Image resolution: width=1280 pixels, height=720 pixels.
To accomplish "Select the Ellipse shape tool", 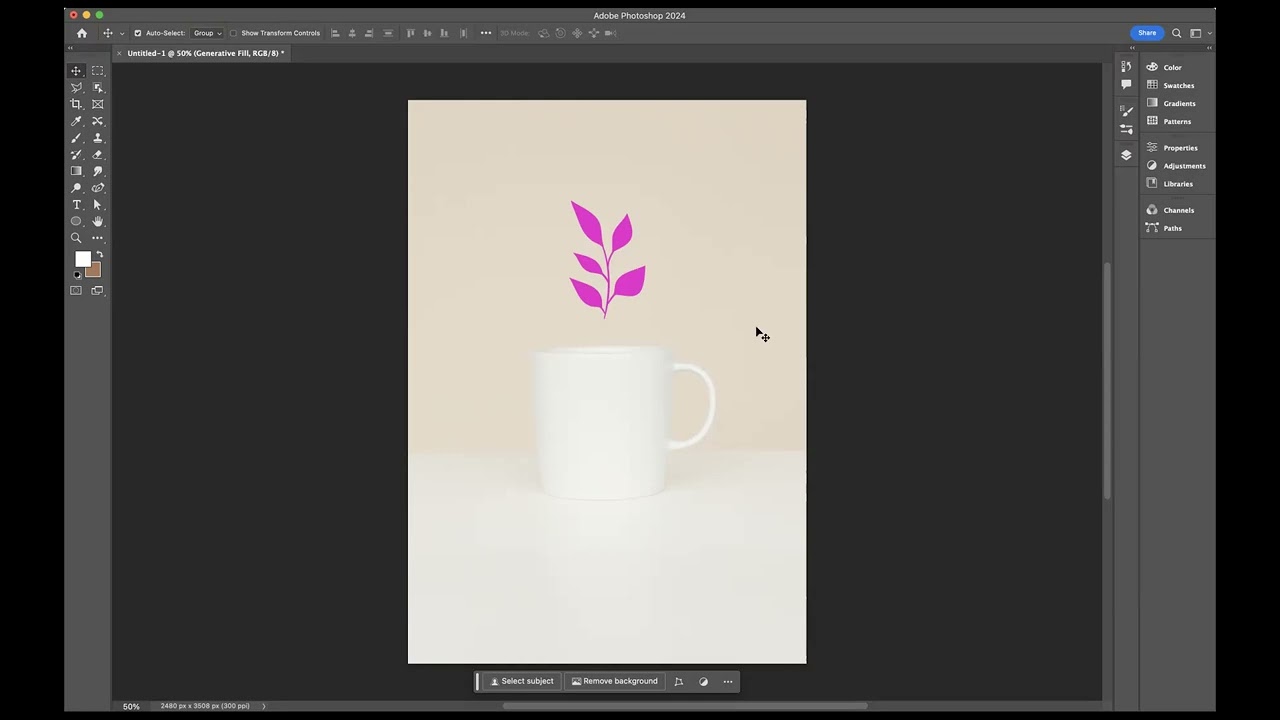I will click(76, 221).
